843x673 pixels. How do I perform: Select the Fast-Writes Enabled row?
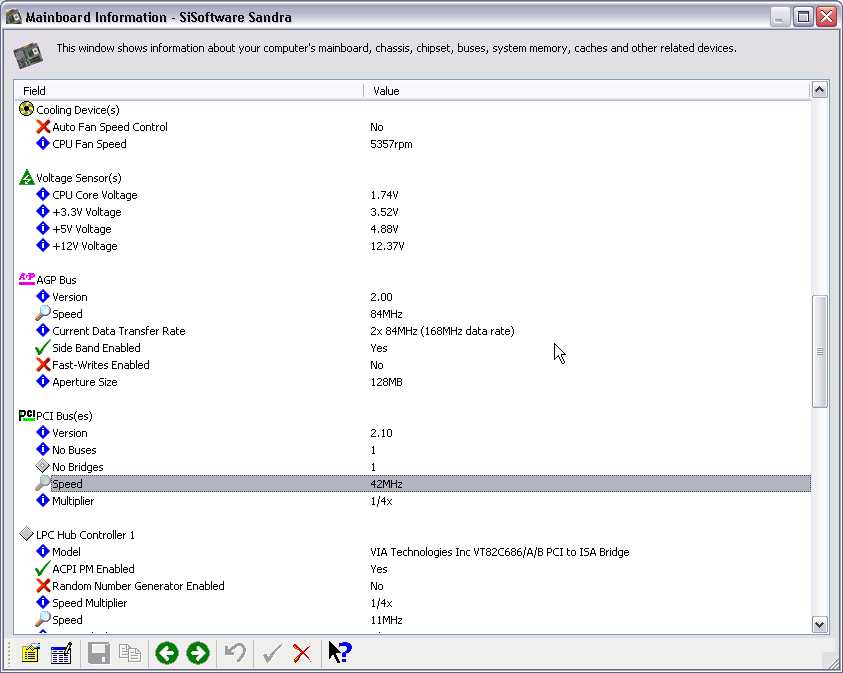(x=100, y=365)
